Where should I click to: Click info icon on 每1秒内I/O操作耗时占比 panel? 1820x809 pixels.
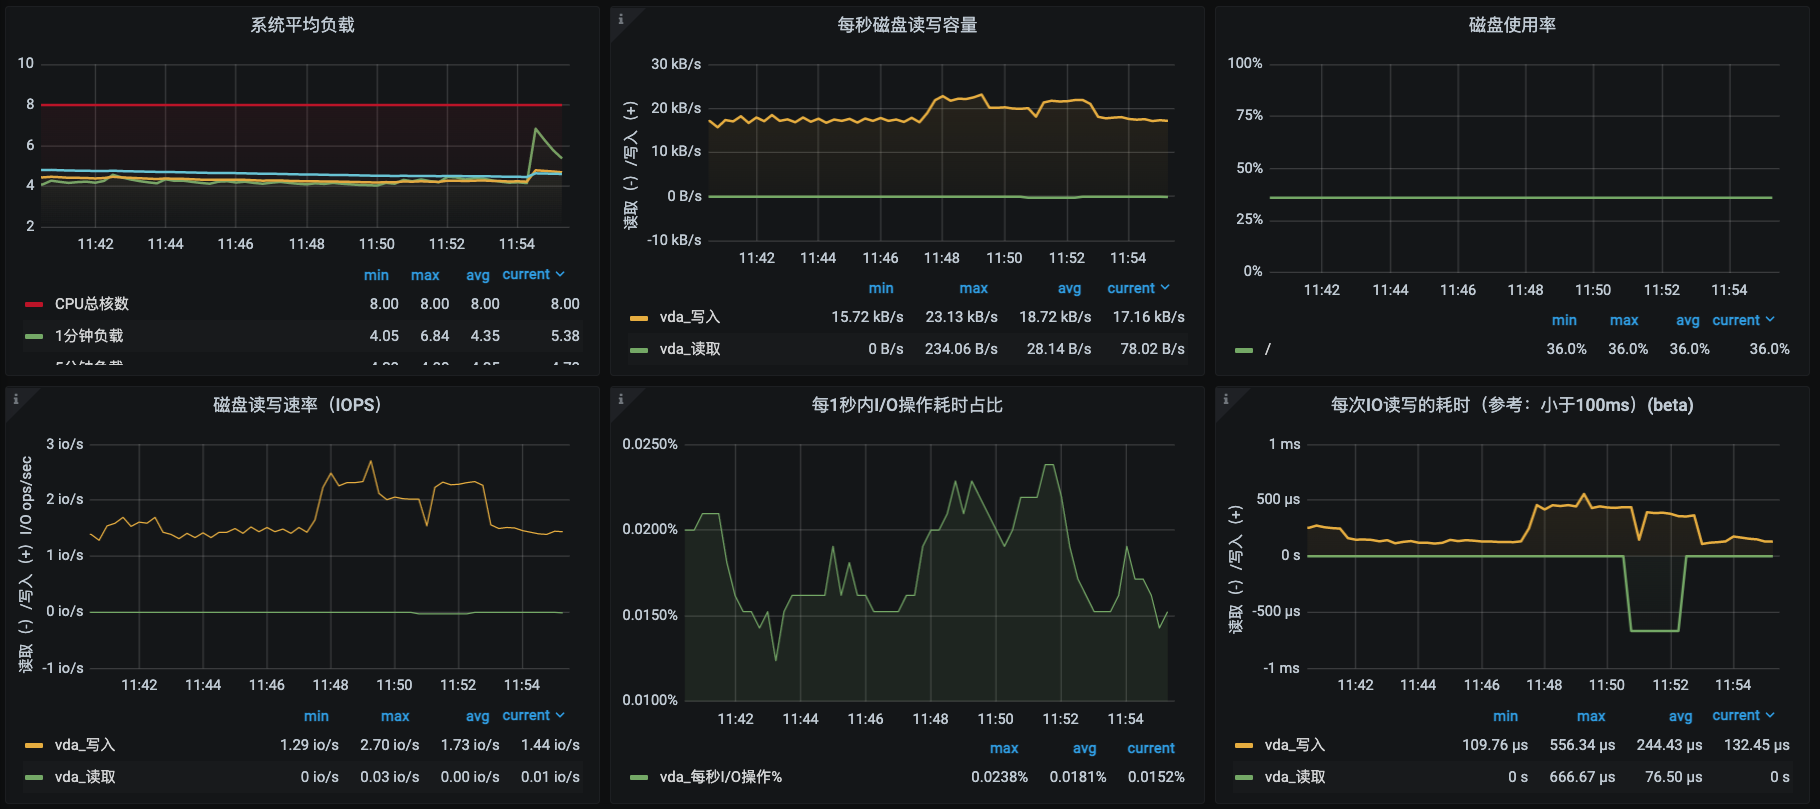click(x=620, y=399)
